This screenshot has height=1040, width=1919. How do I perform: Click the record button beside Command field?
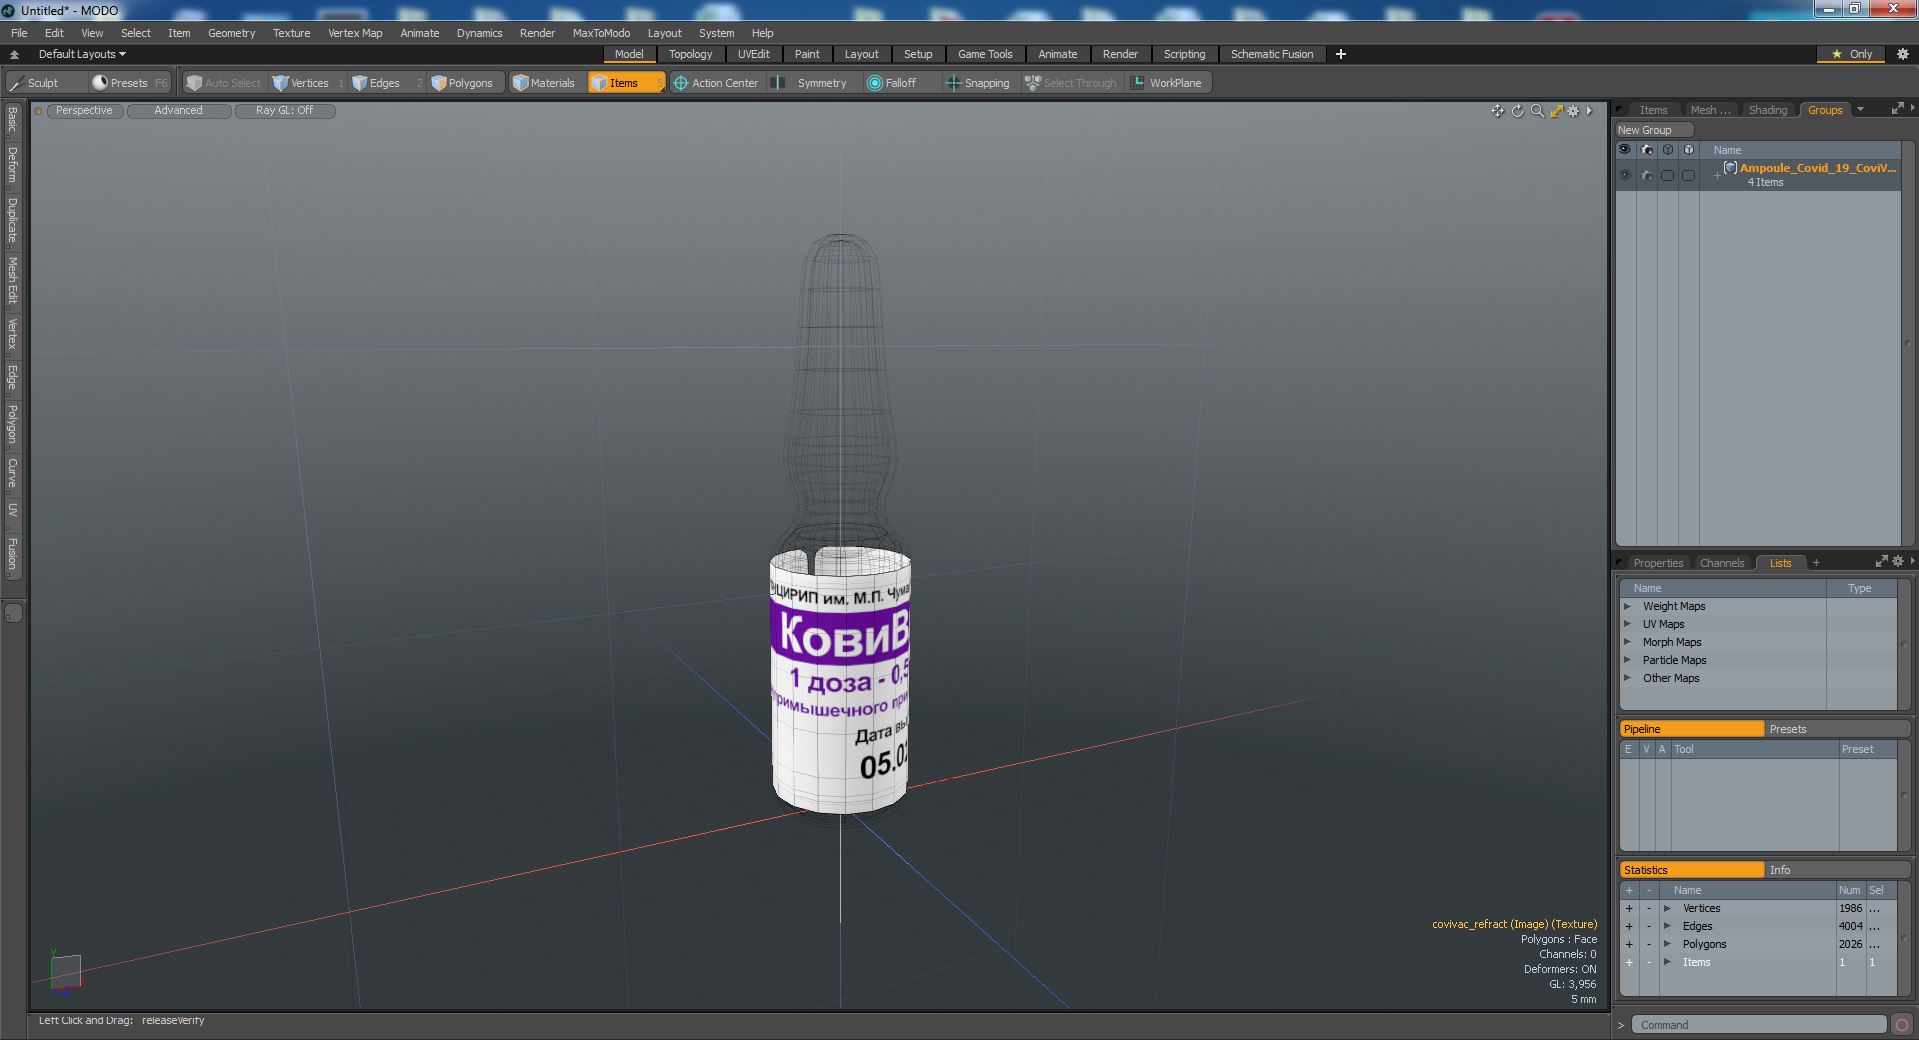(x=1901, y=1025)
